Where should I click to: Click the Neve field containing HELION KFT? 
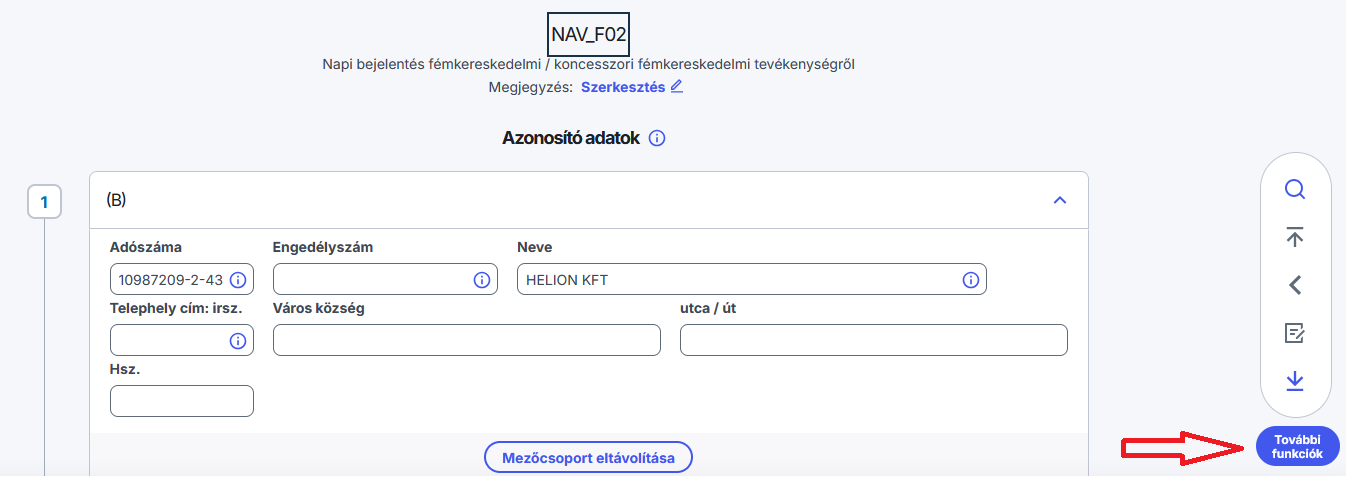coord(735,280)
